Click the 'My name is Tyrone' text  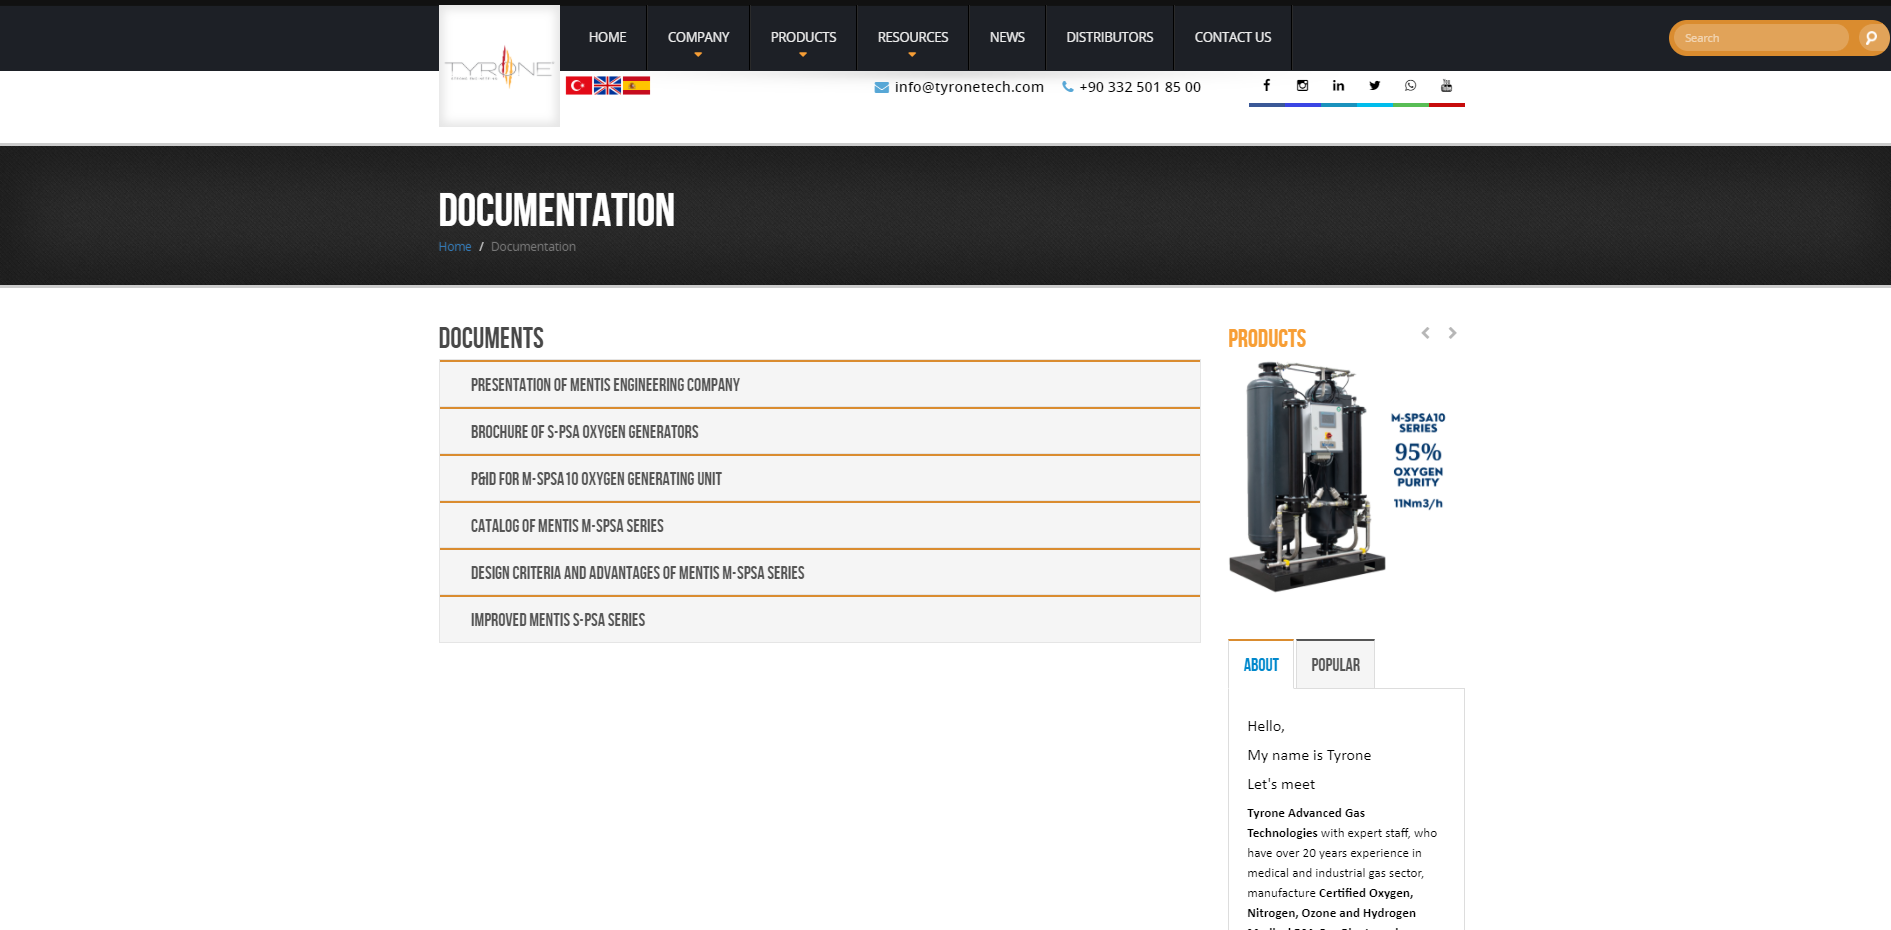click(1309, 756)
